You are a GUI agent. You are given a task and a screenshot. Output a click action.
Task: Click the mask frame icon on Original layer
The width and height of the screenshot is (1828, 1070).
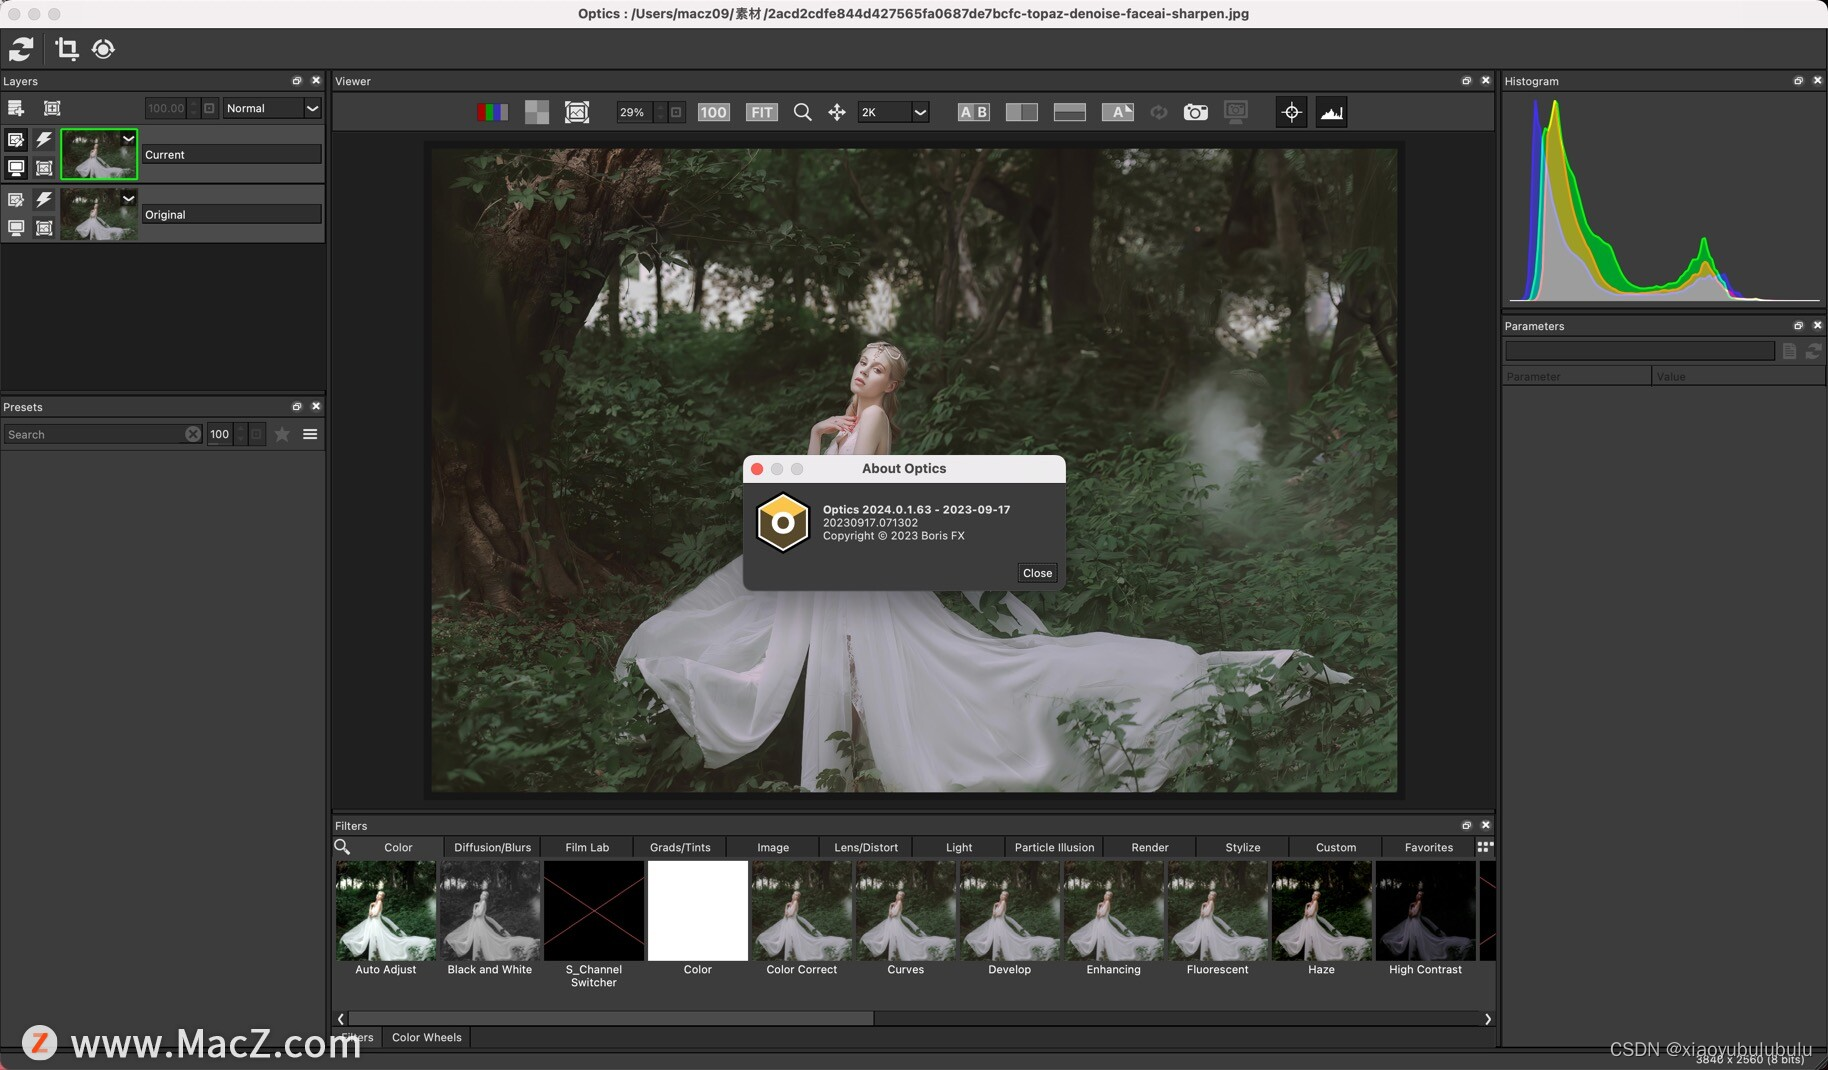pos(44,228)
